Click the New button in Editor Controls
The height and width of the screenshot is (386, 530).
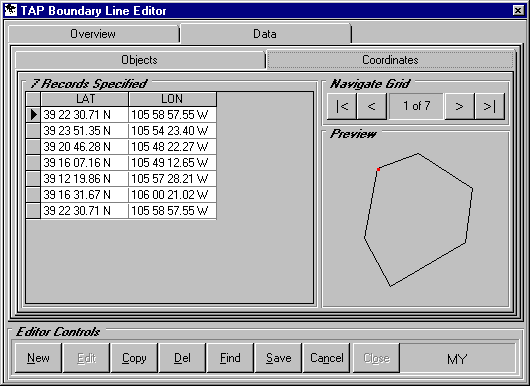(x=38, y=358)
